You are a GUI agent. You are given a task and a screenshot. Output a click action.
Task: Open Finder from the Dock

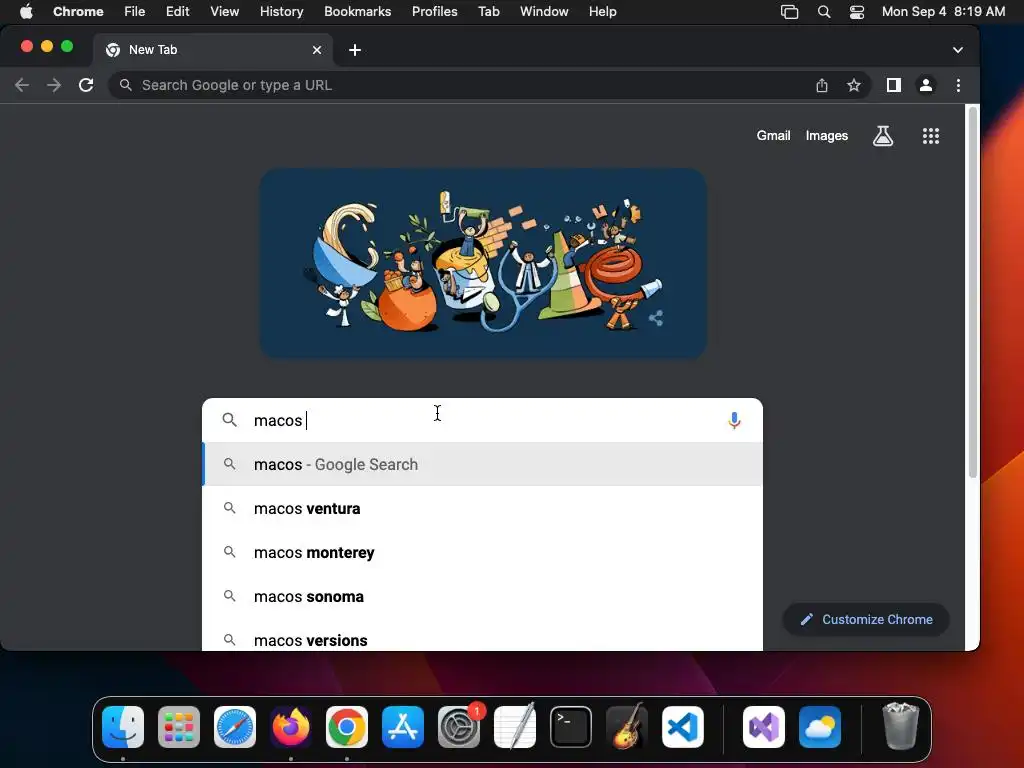click(123, 727)
